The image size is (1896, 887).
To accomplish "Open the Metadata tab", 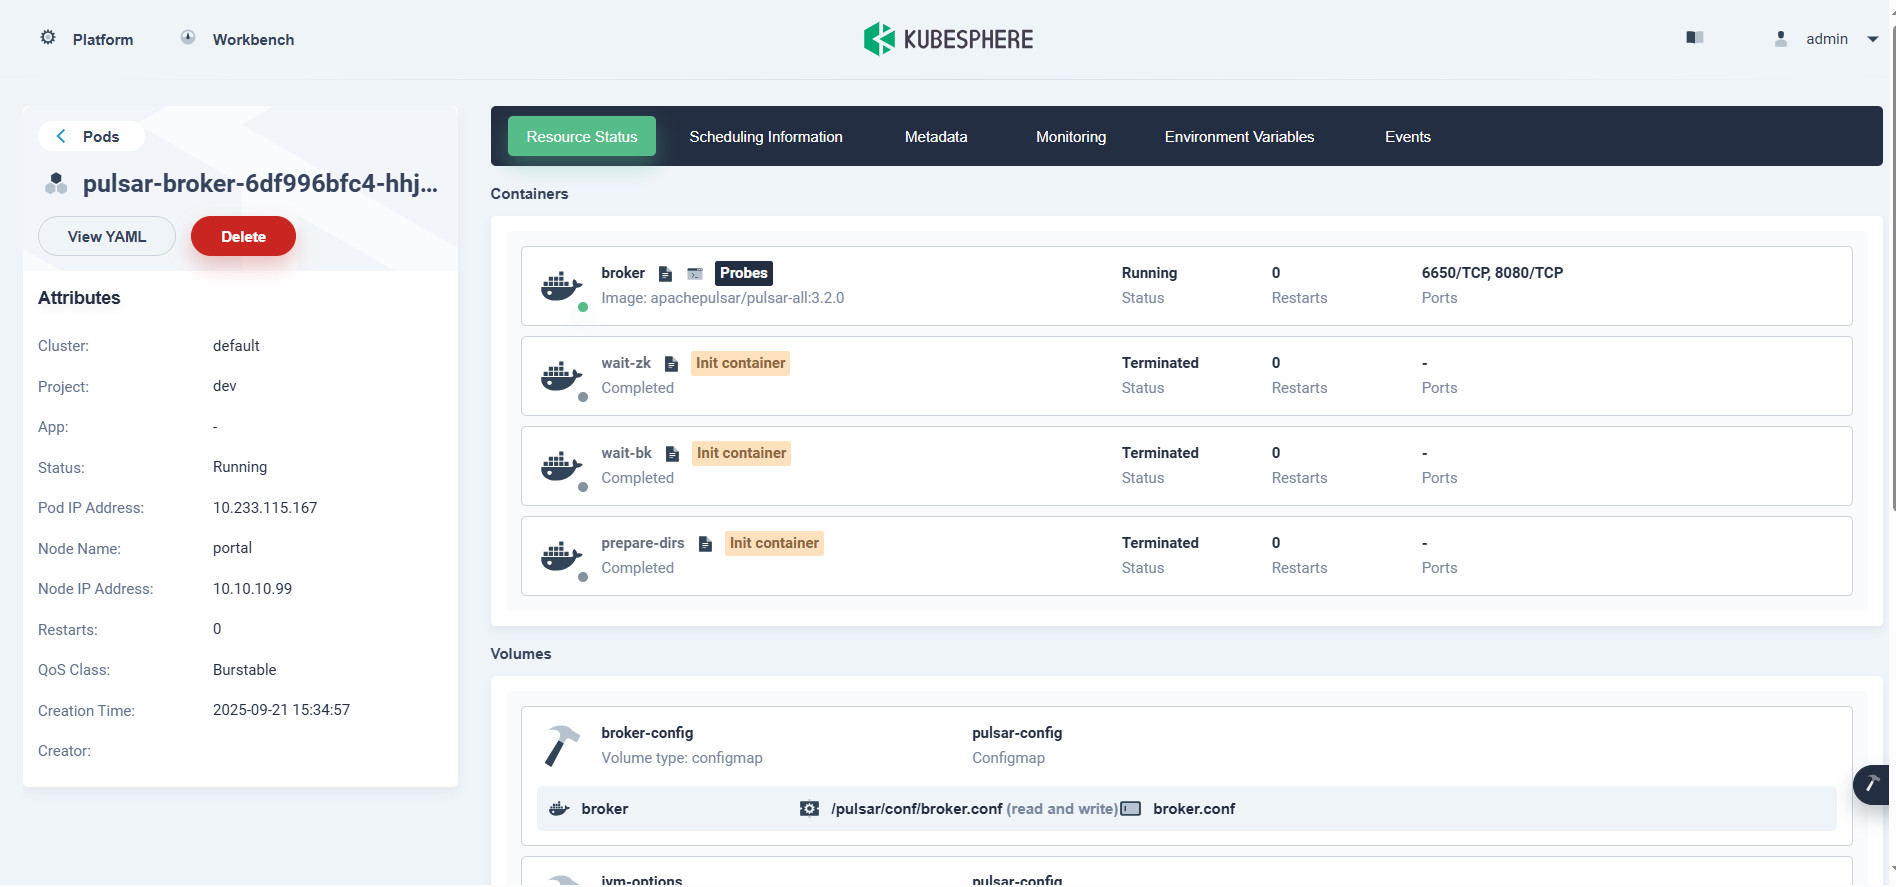I will pyautogui.click(x=936, y=137).
